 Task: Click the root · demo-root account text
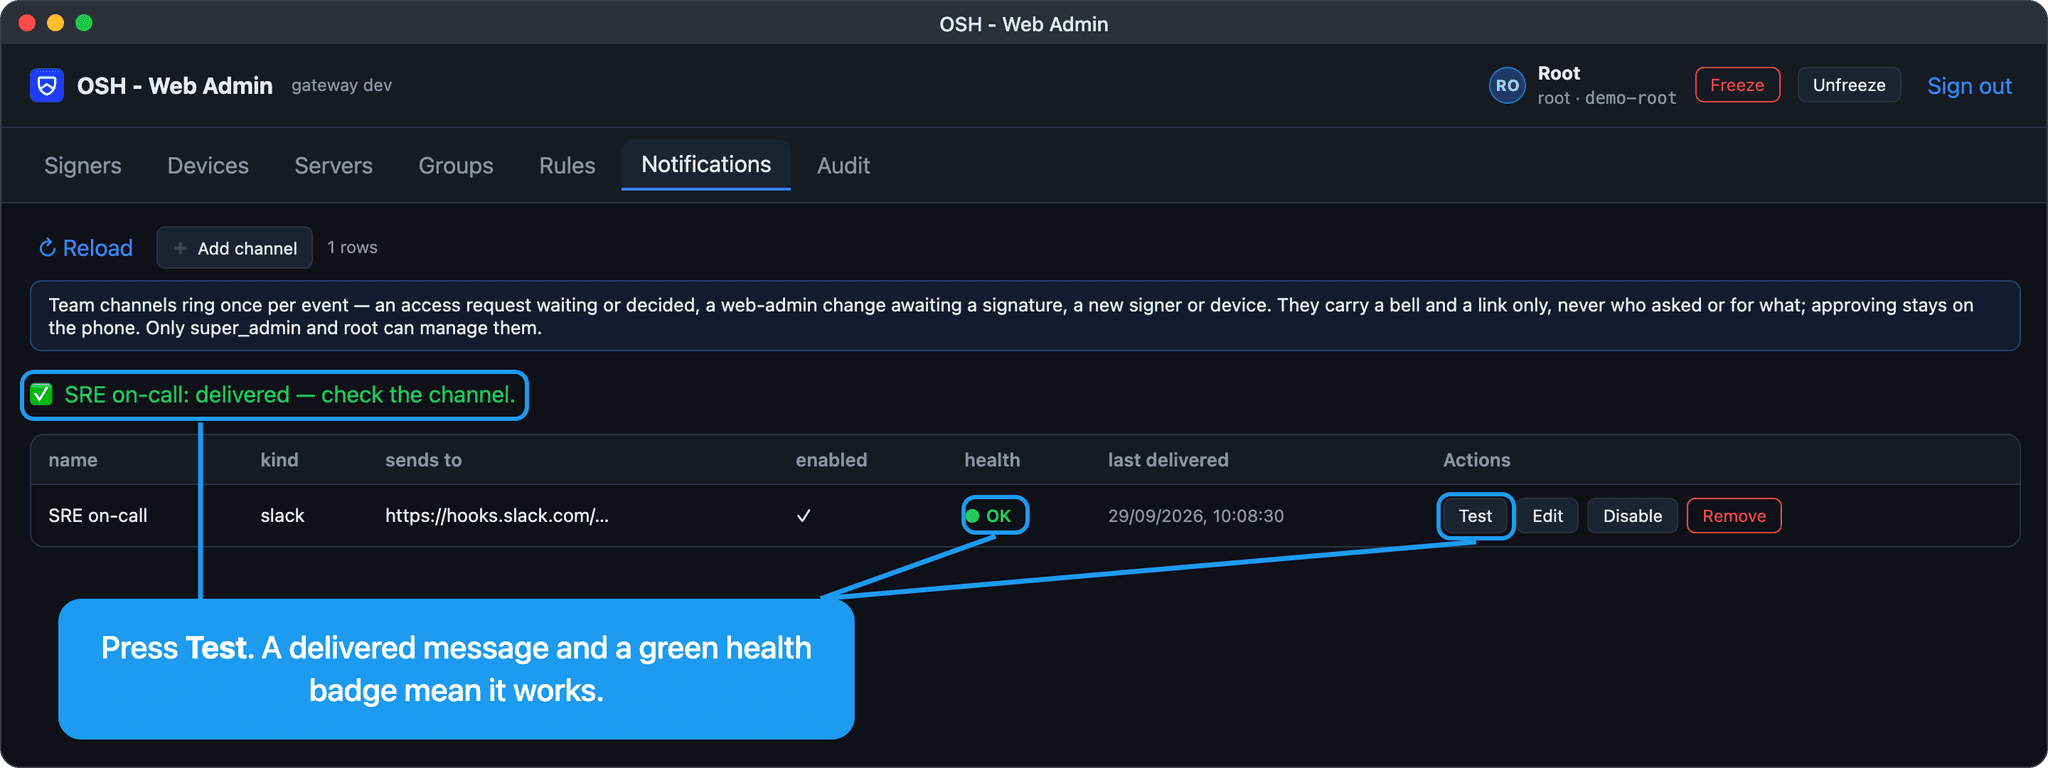1606,98
